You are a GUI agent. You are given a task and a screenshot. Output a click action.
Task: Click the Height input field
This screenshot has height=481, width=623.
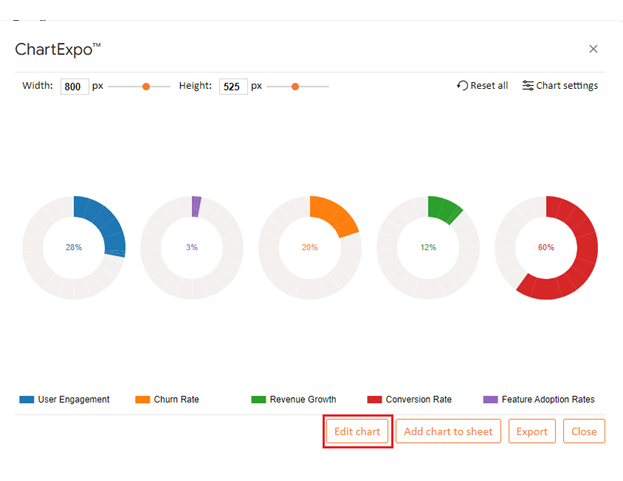233,86
